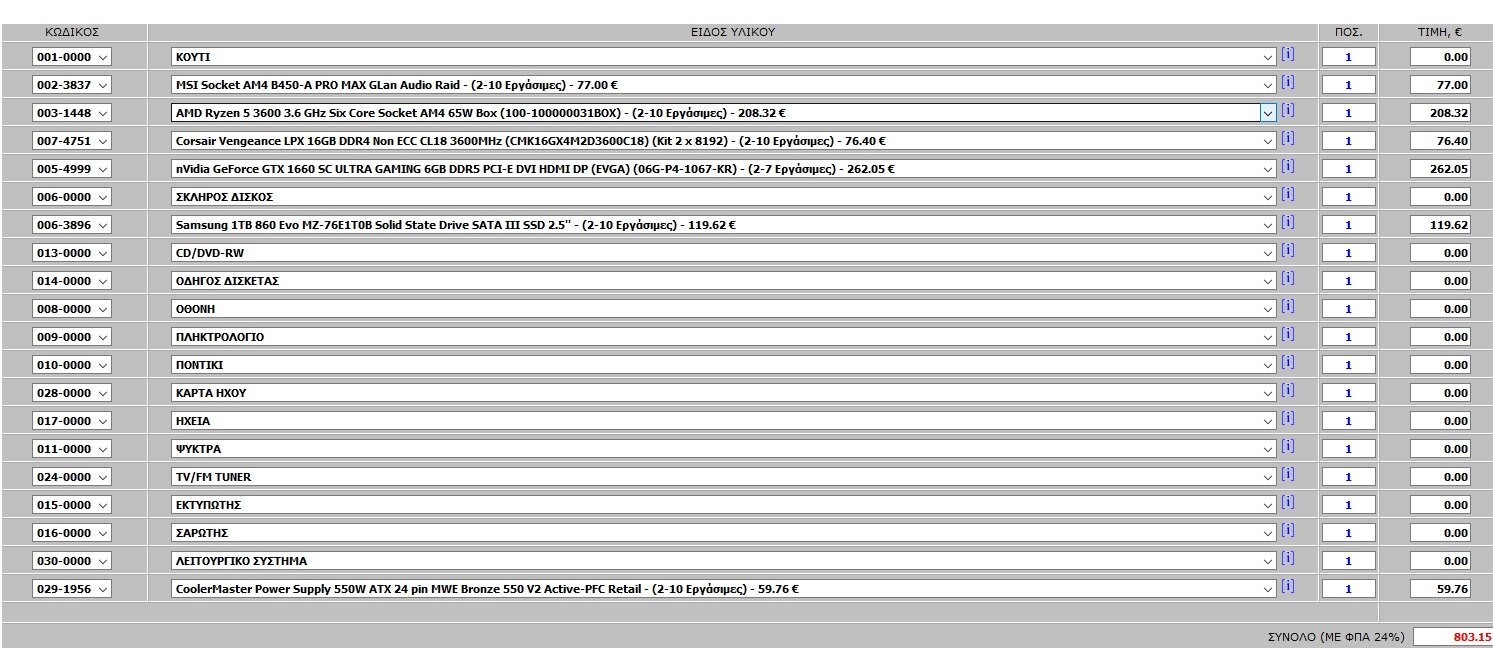
Task: Open info link for ΟΘΟΝΗ row
Action: click(x=1288, y=307)
